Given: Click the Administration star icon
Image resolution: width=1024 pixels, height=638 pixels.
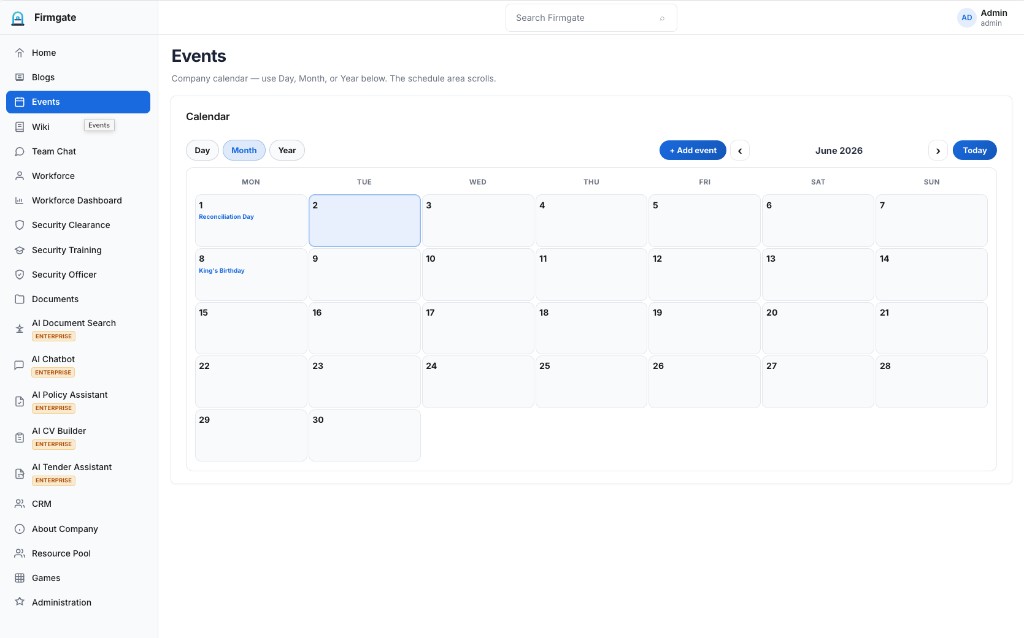Looking at the screenshot, I should point(20,601).
